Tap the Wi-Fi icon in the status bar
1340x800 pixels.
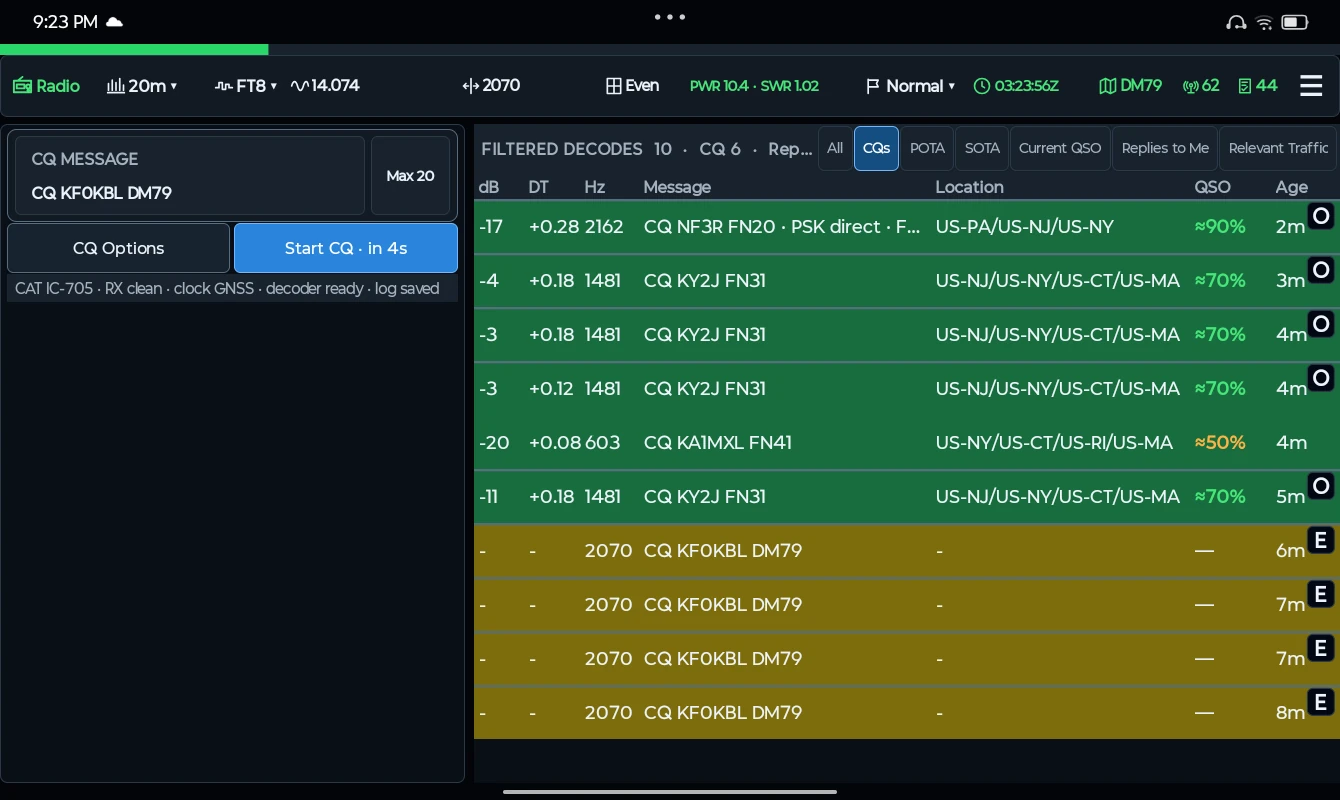1264,22
